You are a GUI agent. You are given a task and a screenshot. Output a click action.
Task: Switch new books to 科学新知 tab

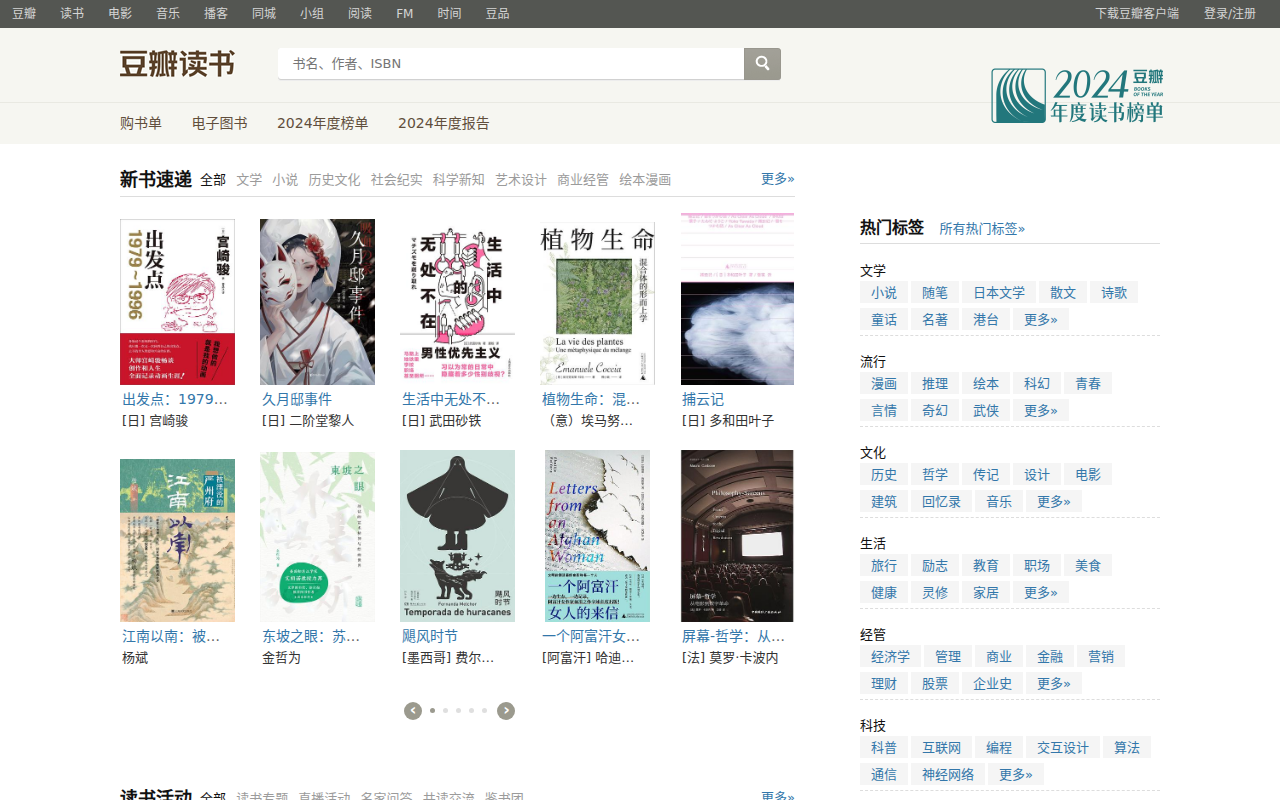click(x=459, y=180)
